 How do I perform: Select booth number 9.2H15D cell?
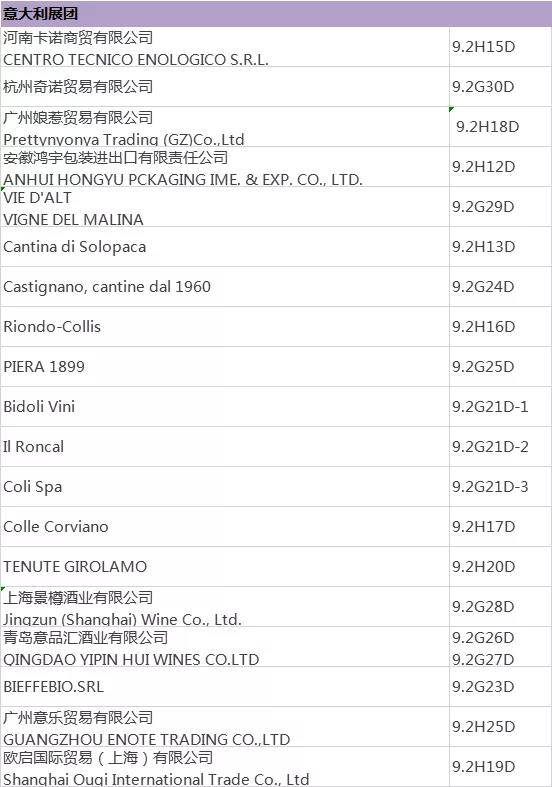(x=500, y=47)
